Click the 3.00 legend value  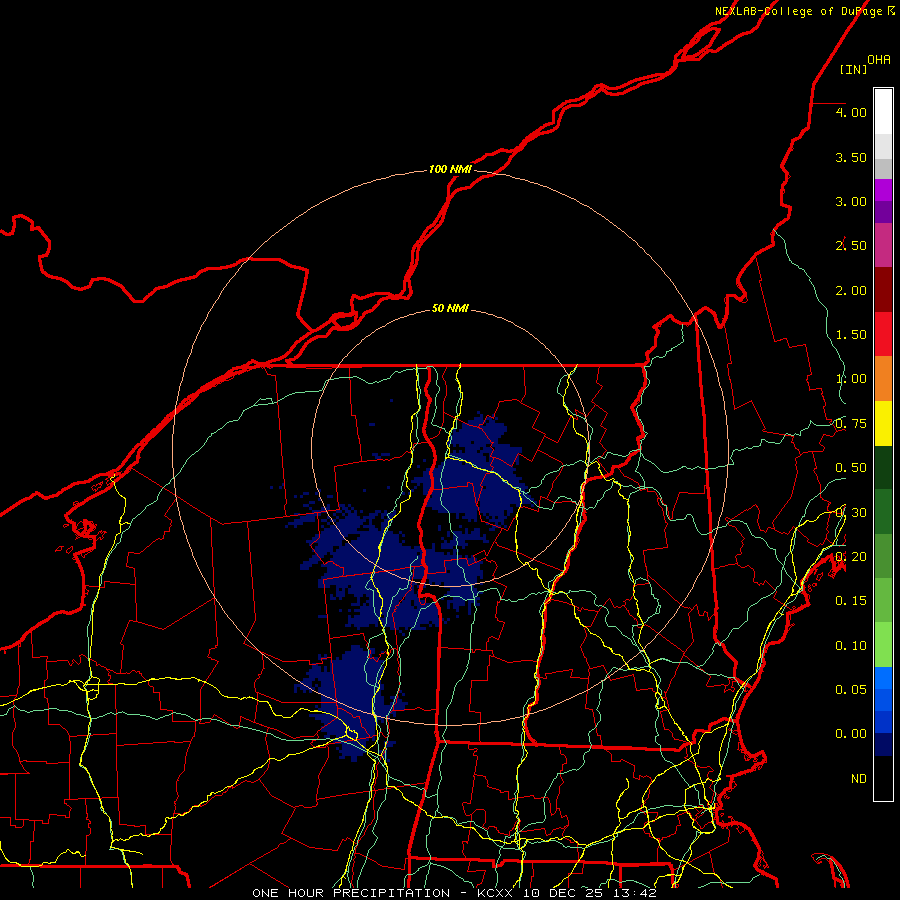pos(851,201)
